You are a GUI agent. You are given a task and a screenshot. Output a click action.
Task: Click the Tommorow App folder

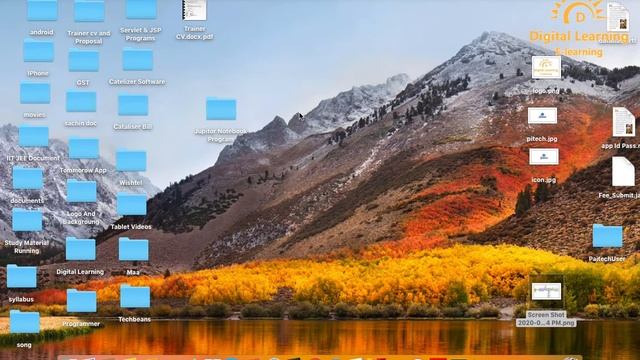click(84, 148)
